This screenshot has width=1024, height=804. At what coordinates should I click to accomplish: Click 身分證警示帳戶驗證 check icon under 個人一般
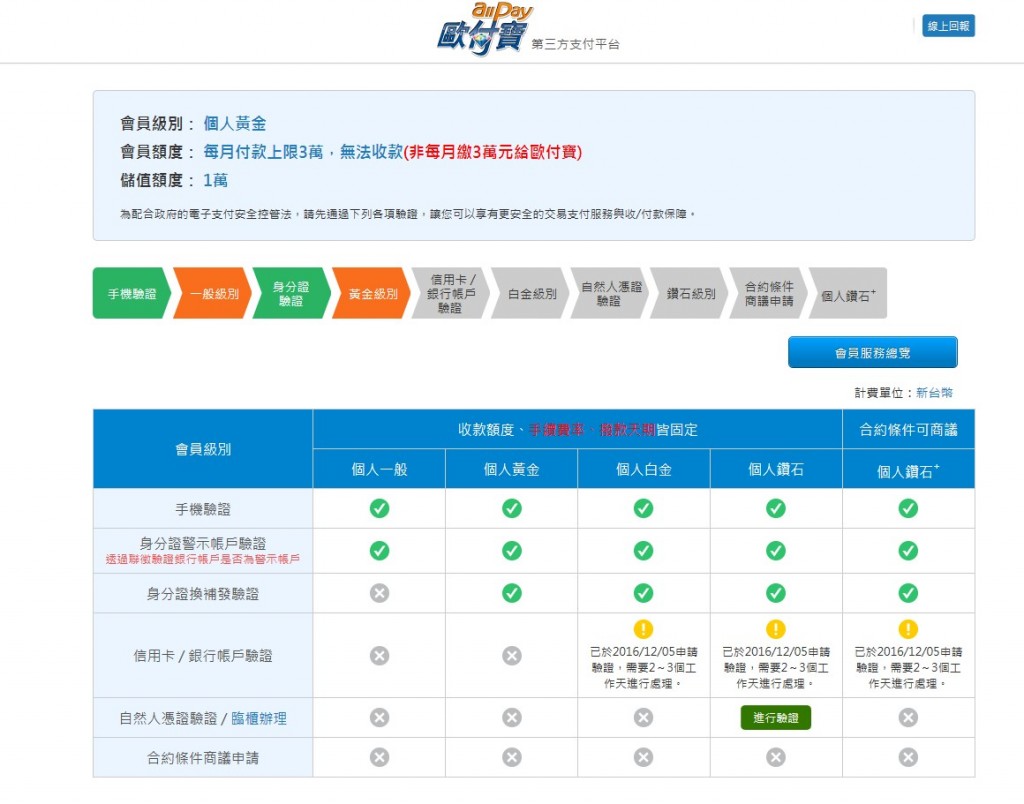click(x=379, y=551)
